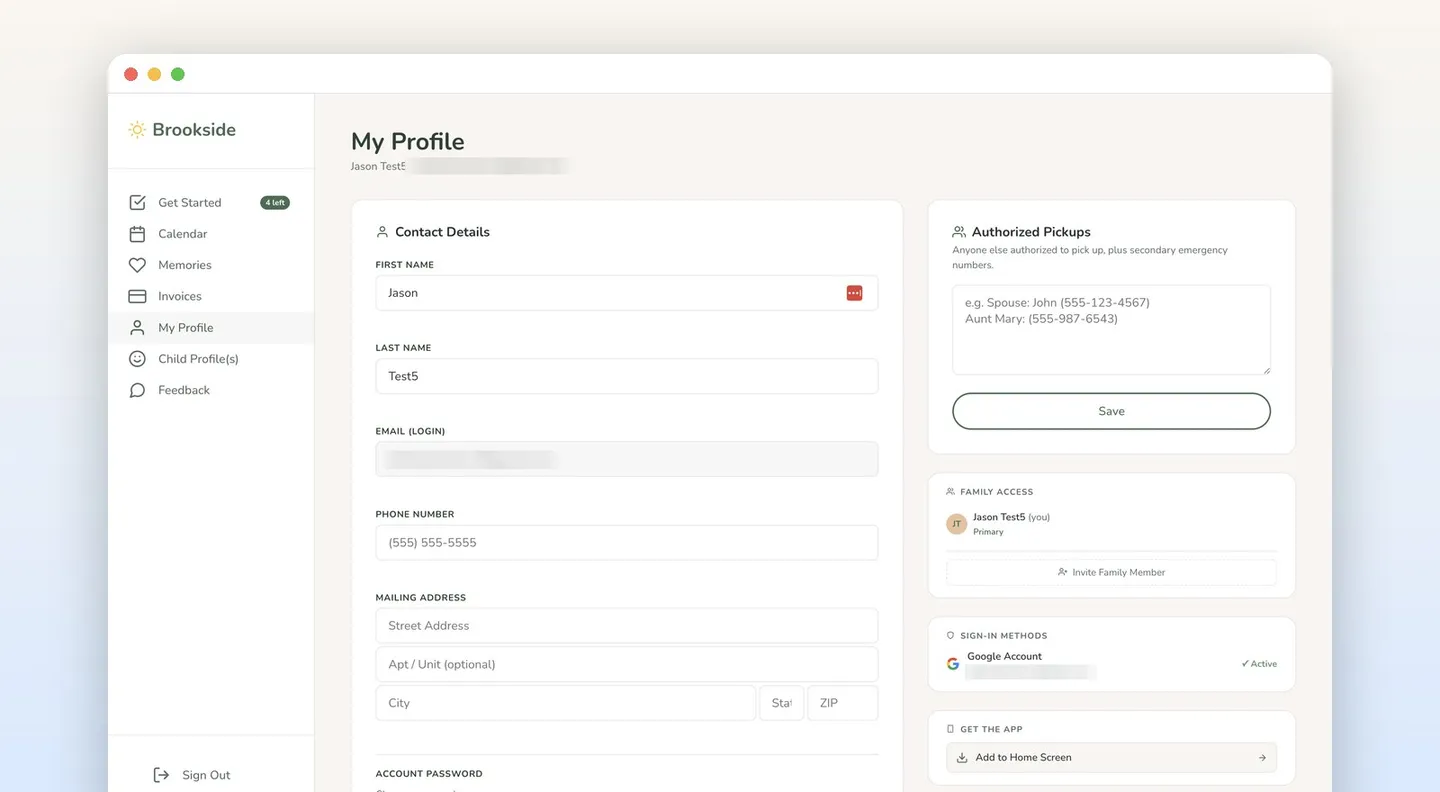This screenshot has height=792, width=1440.
Task: Click the download icon on Add to Home Screen
Action: coord(962,758)
